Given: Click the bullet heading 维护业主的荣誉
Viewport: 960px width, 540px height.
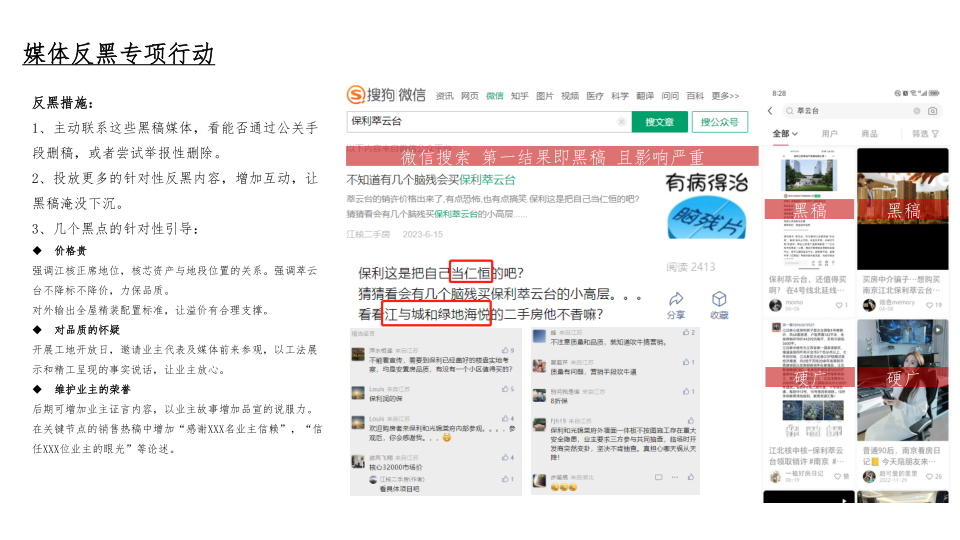Looking at the screenshot, I should click(92, 389).
